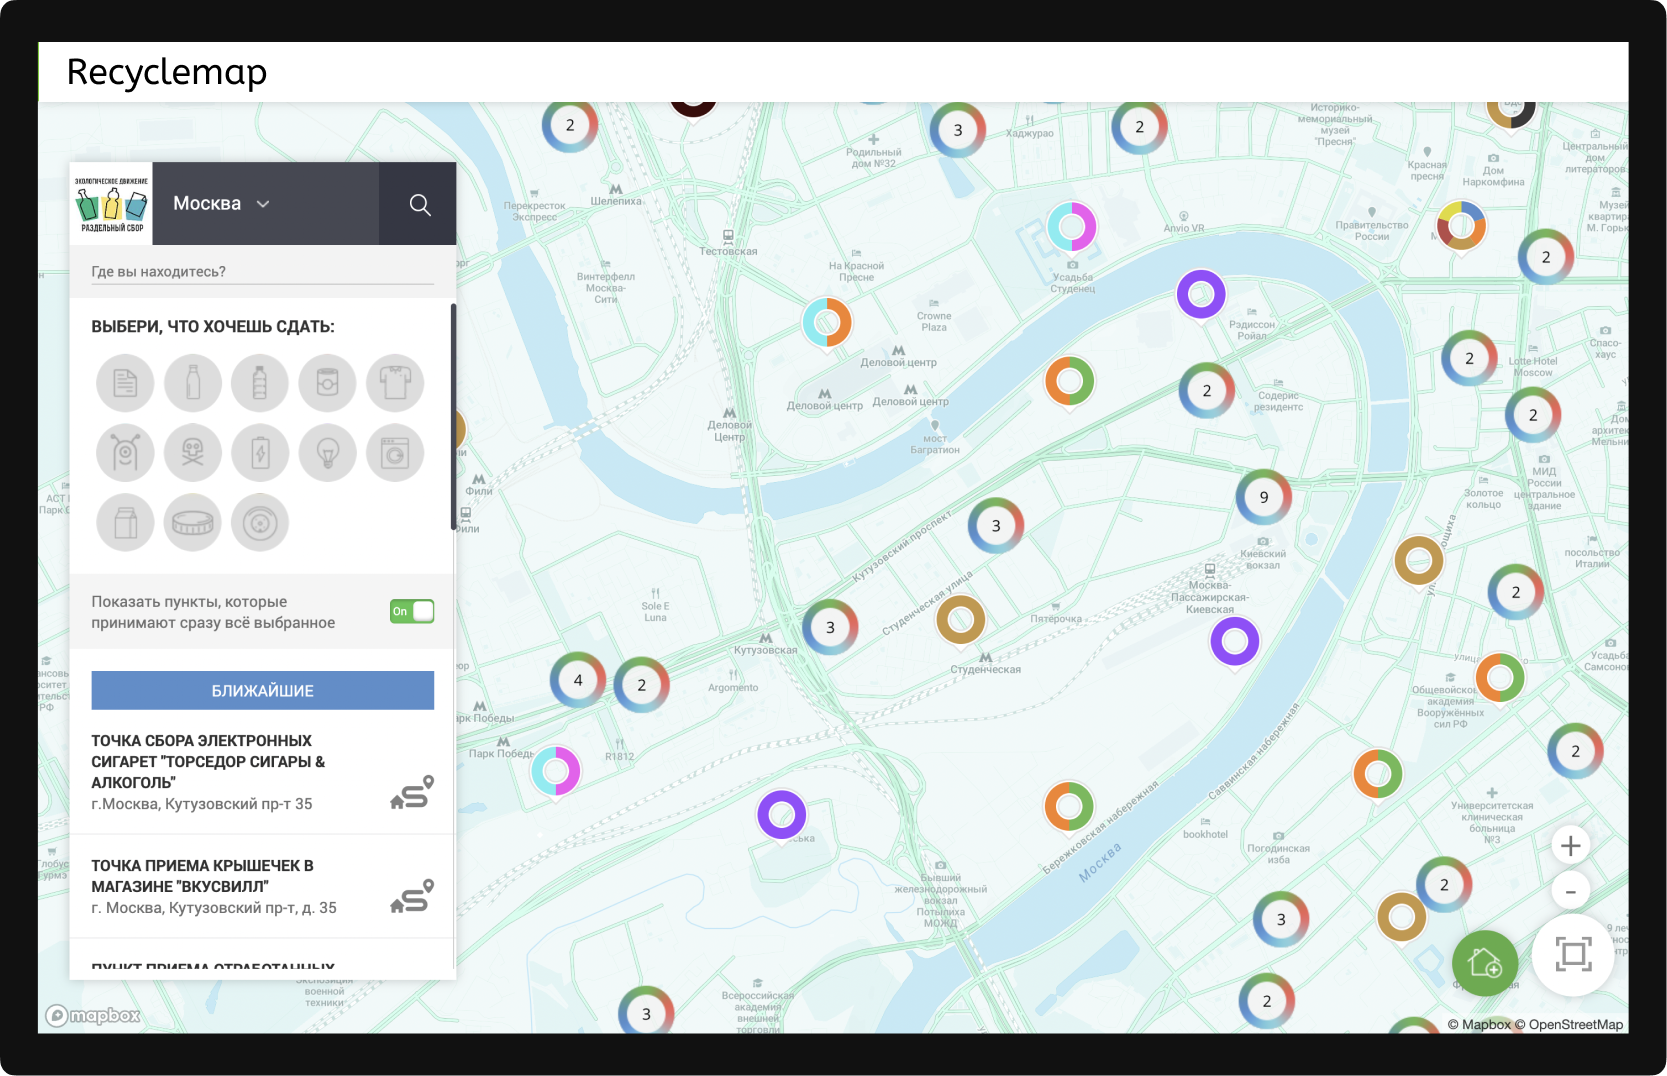This screenshot has width=1667, height=1076.
Task: Select the one-eyed alien category icon
Action: (125, 453)
